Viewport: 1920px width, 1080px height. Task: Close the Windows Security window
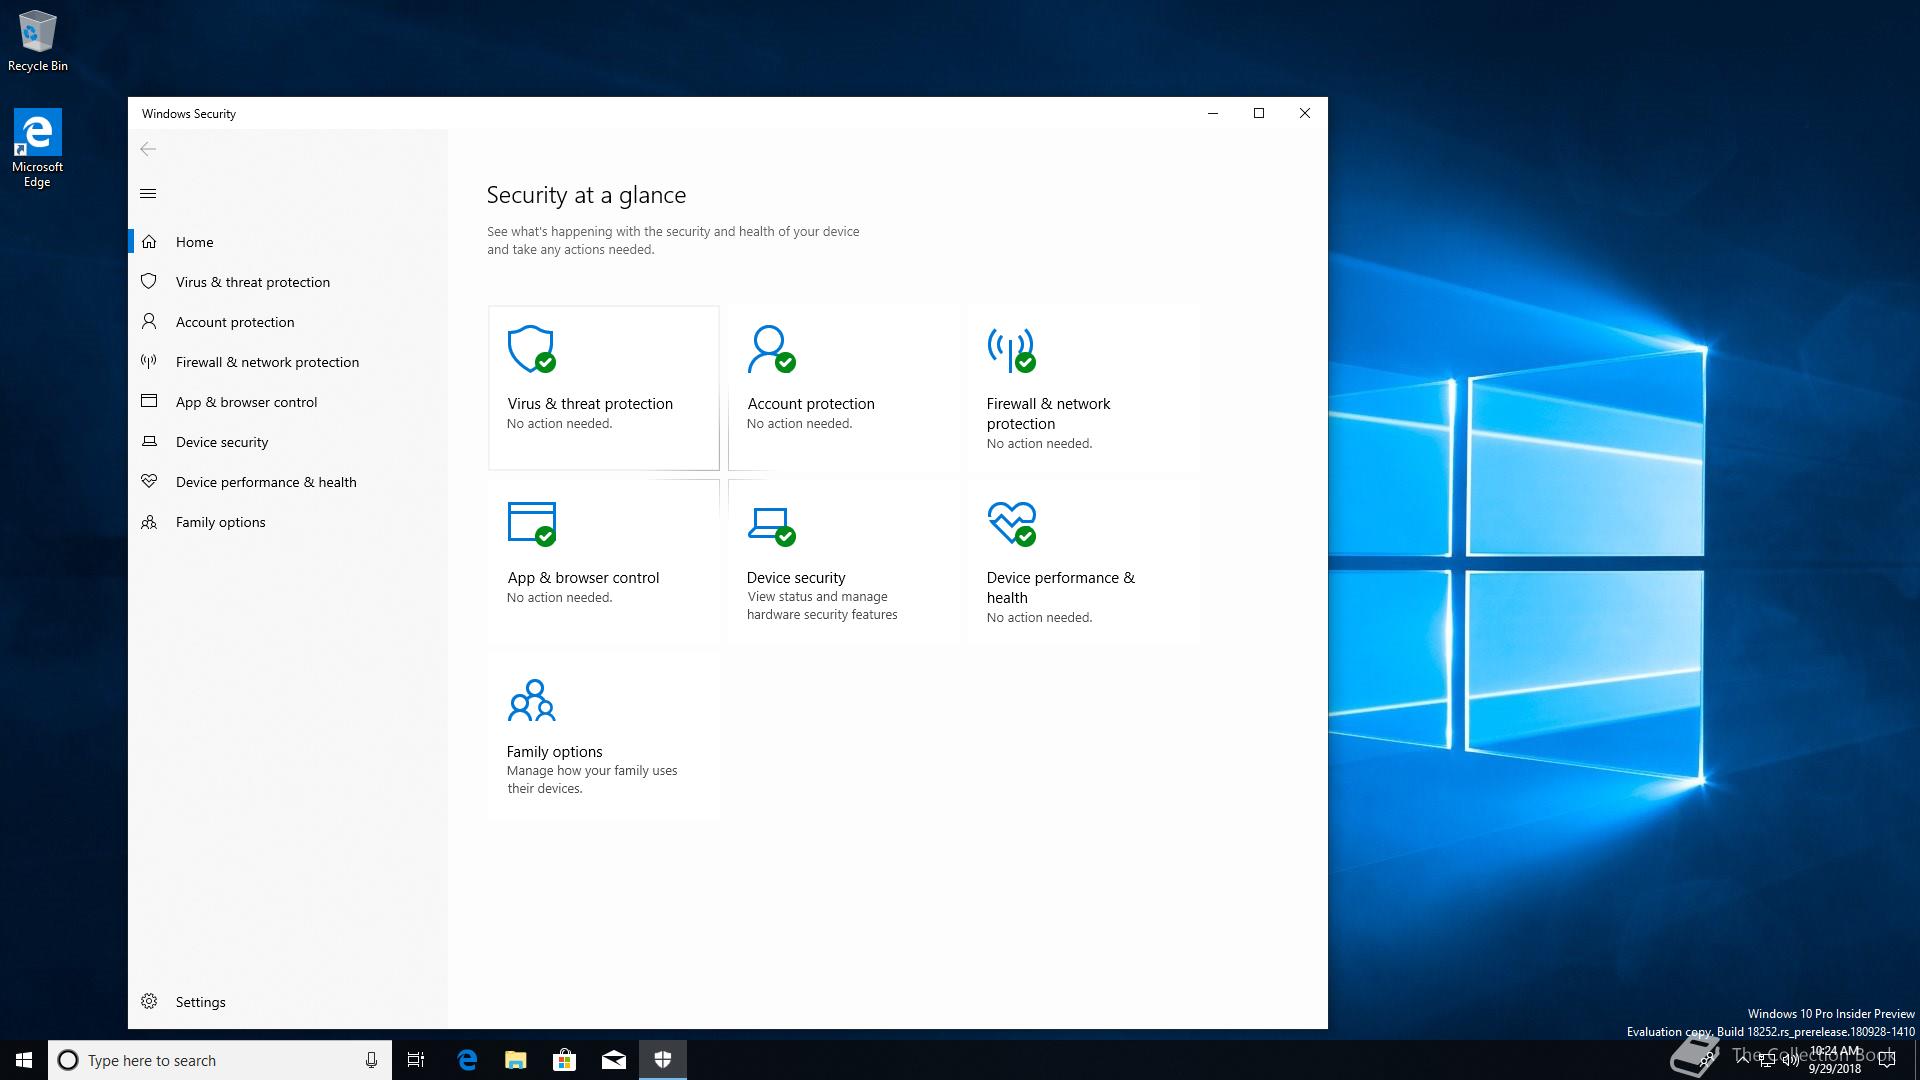coord(1305,113)
